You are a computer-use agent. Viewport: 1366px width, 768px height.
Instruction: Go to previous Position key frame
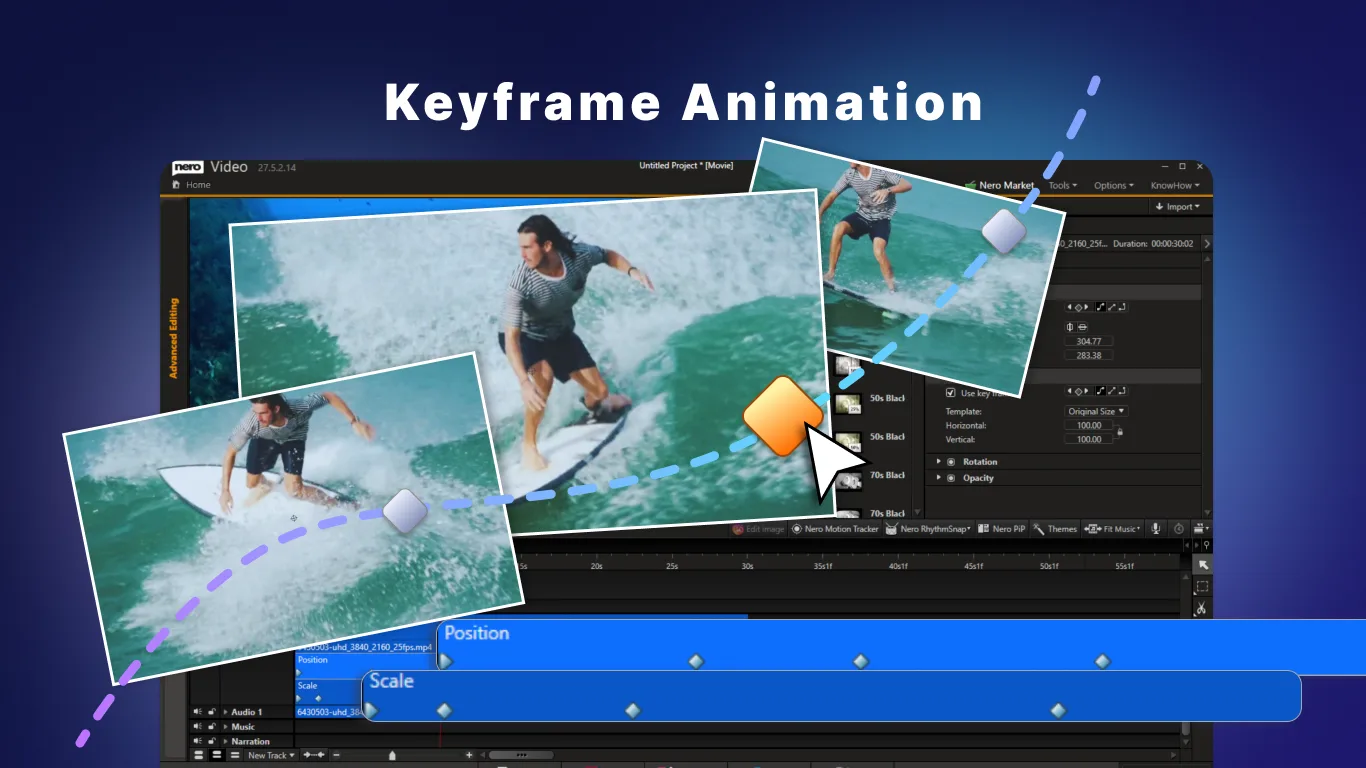click(1069, 307)
